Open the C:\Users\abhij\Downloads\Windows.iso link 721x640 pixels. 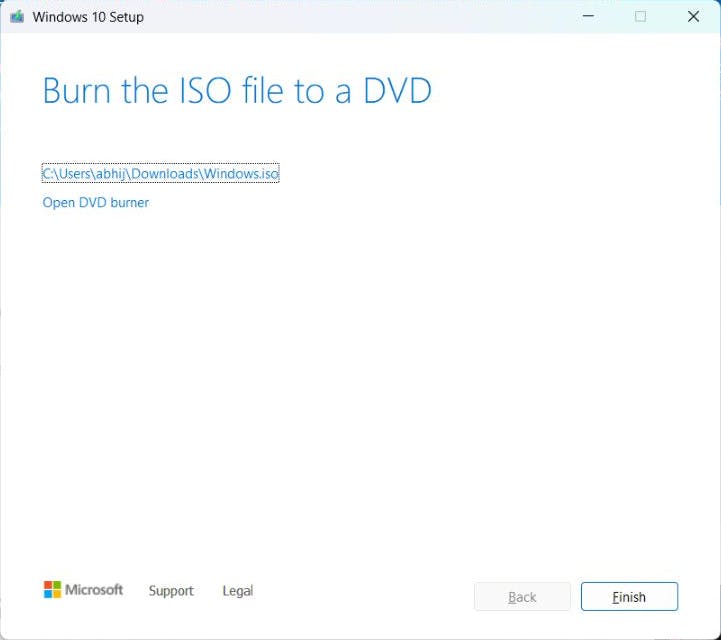[x=160, y=173]
